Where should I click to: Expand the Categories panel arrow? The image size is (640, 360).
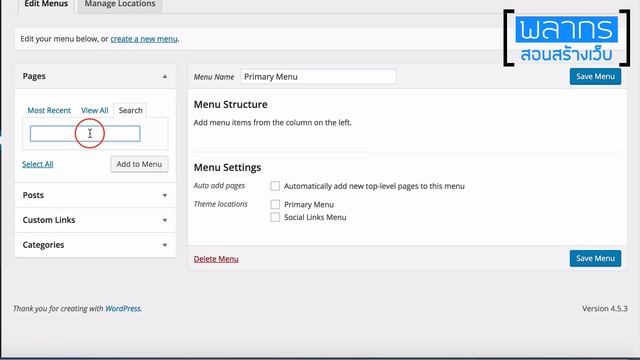(164, 245)
